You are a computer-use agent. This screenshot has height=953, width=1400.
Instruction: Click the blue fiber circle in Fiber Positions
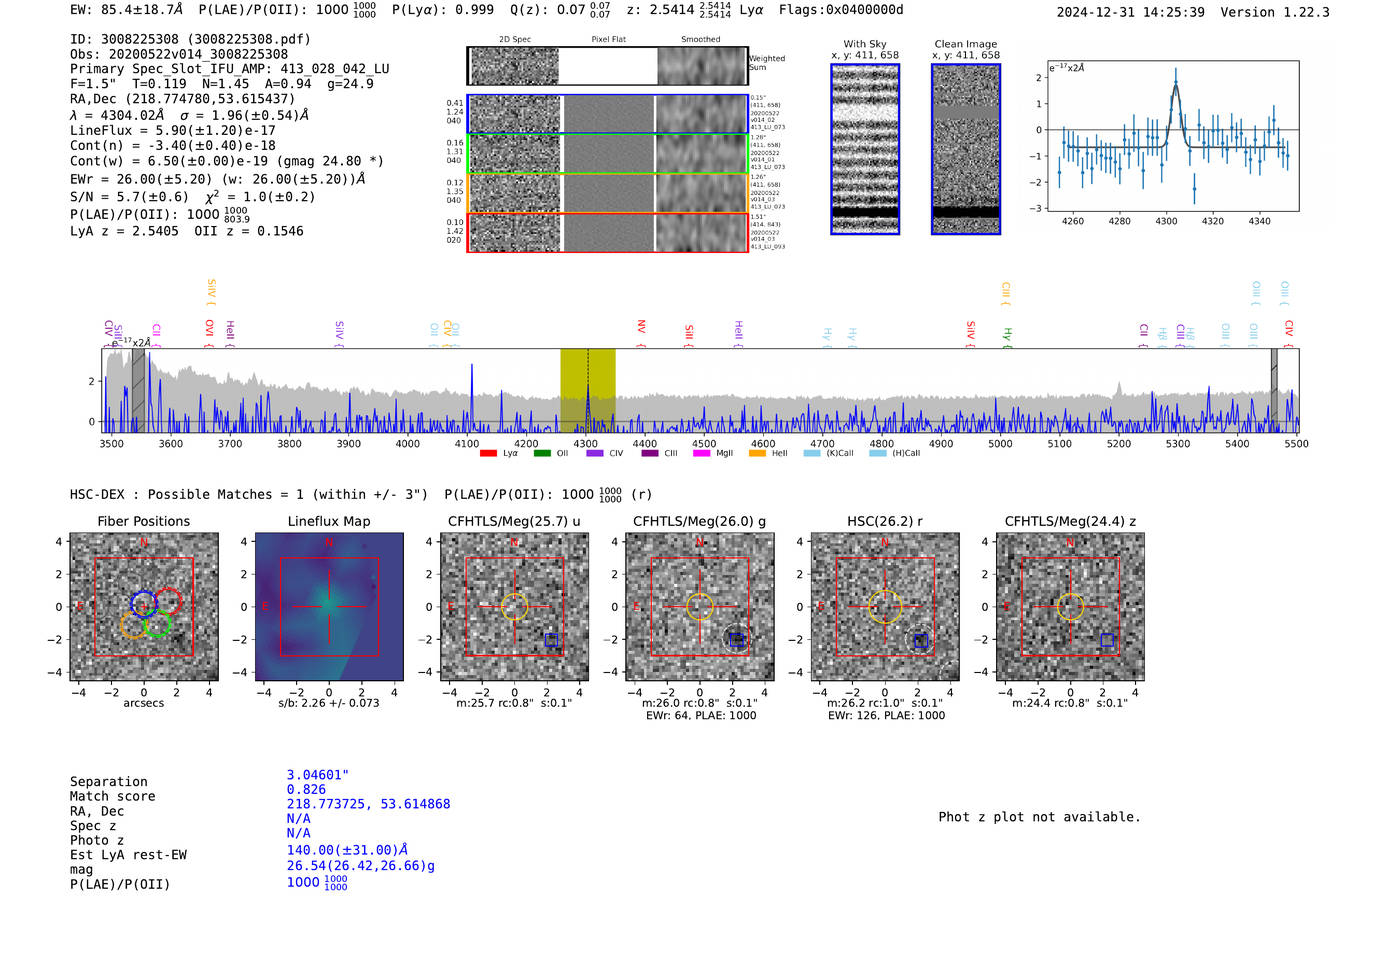pyautogui.click(x=144, y=603)
